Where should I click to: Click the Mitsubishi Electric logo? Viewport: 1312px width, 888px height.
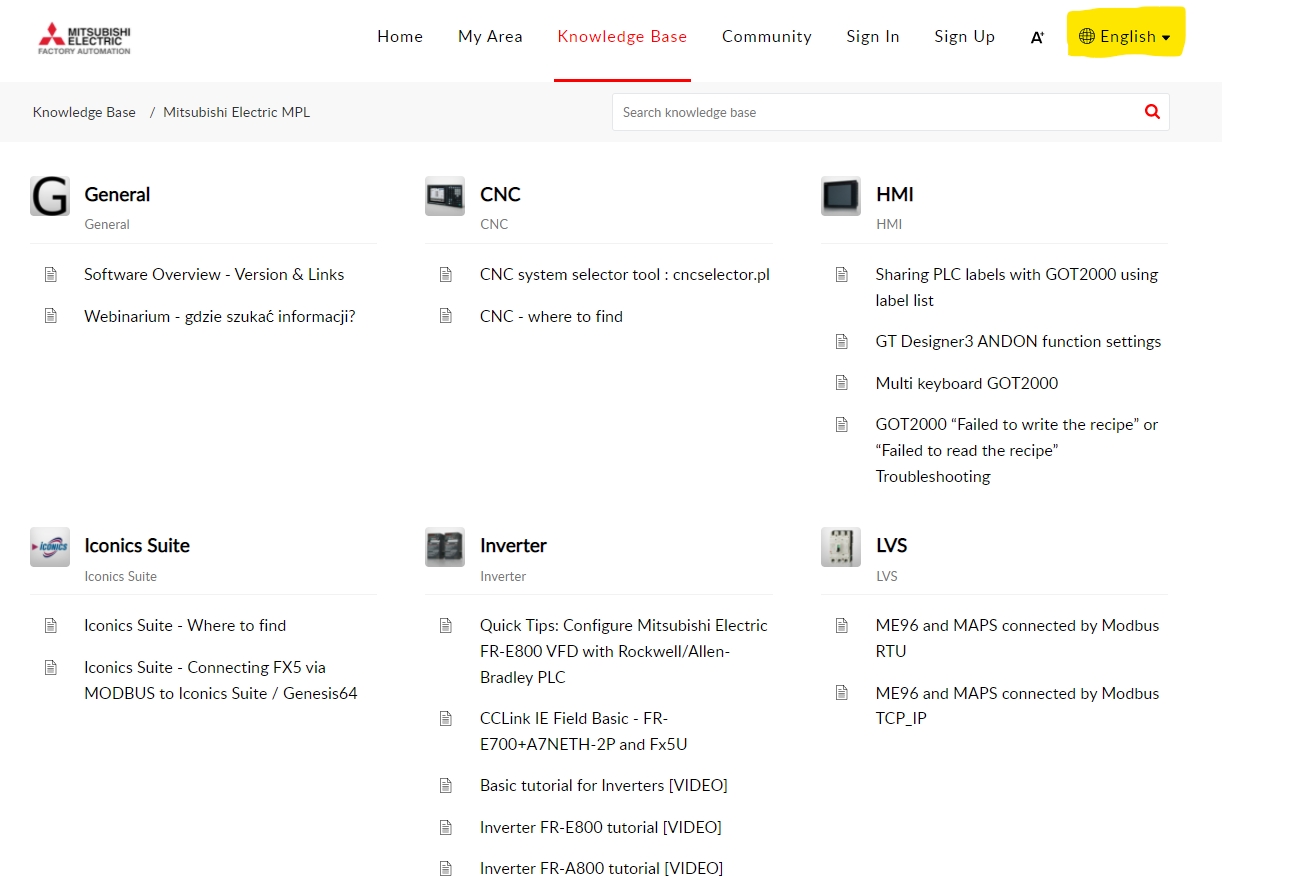[84, 37]
